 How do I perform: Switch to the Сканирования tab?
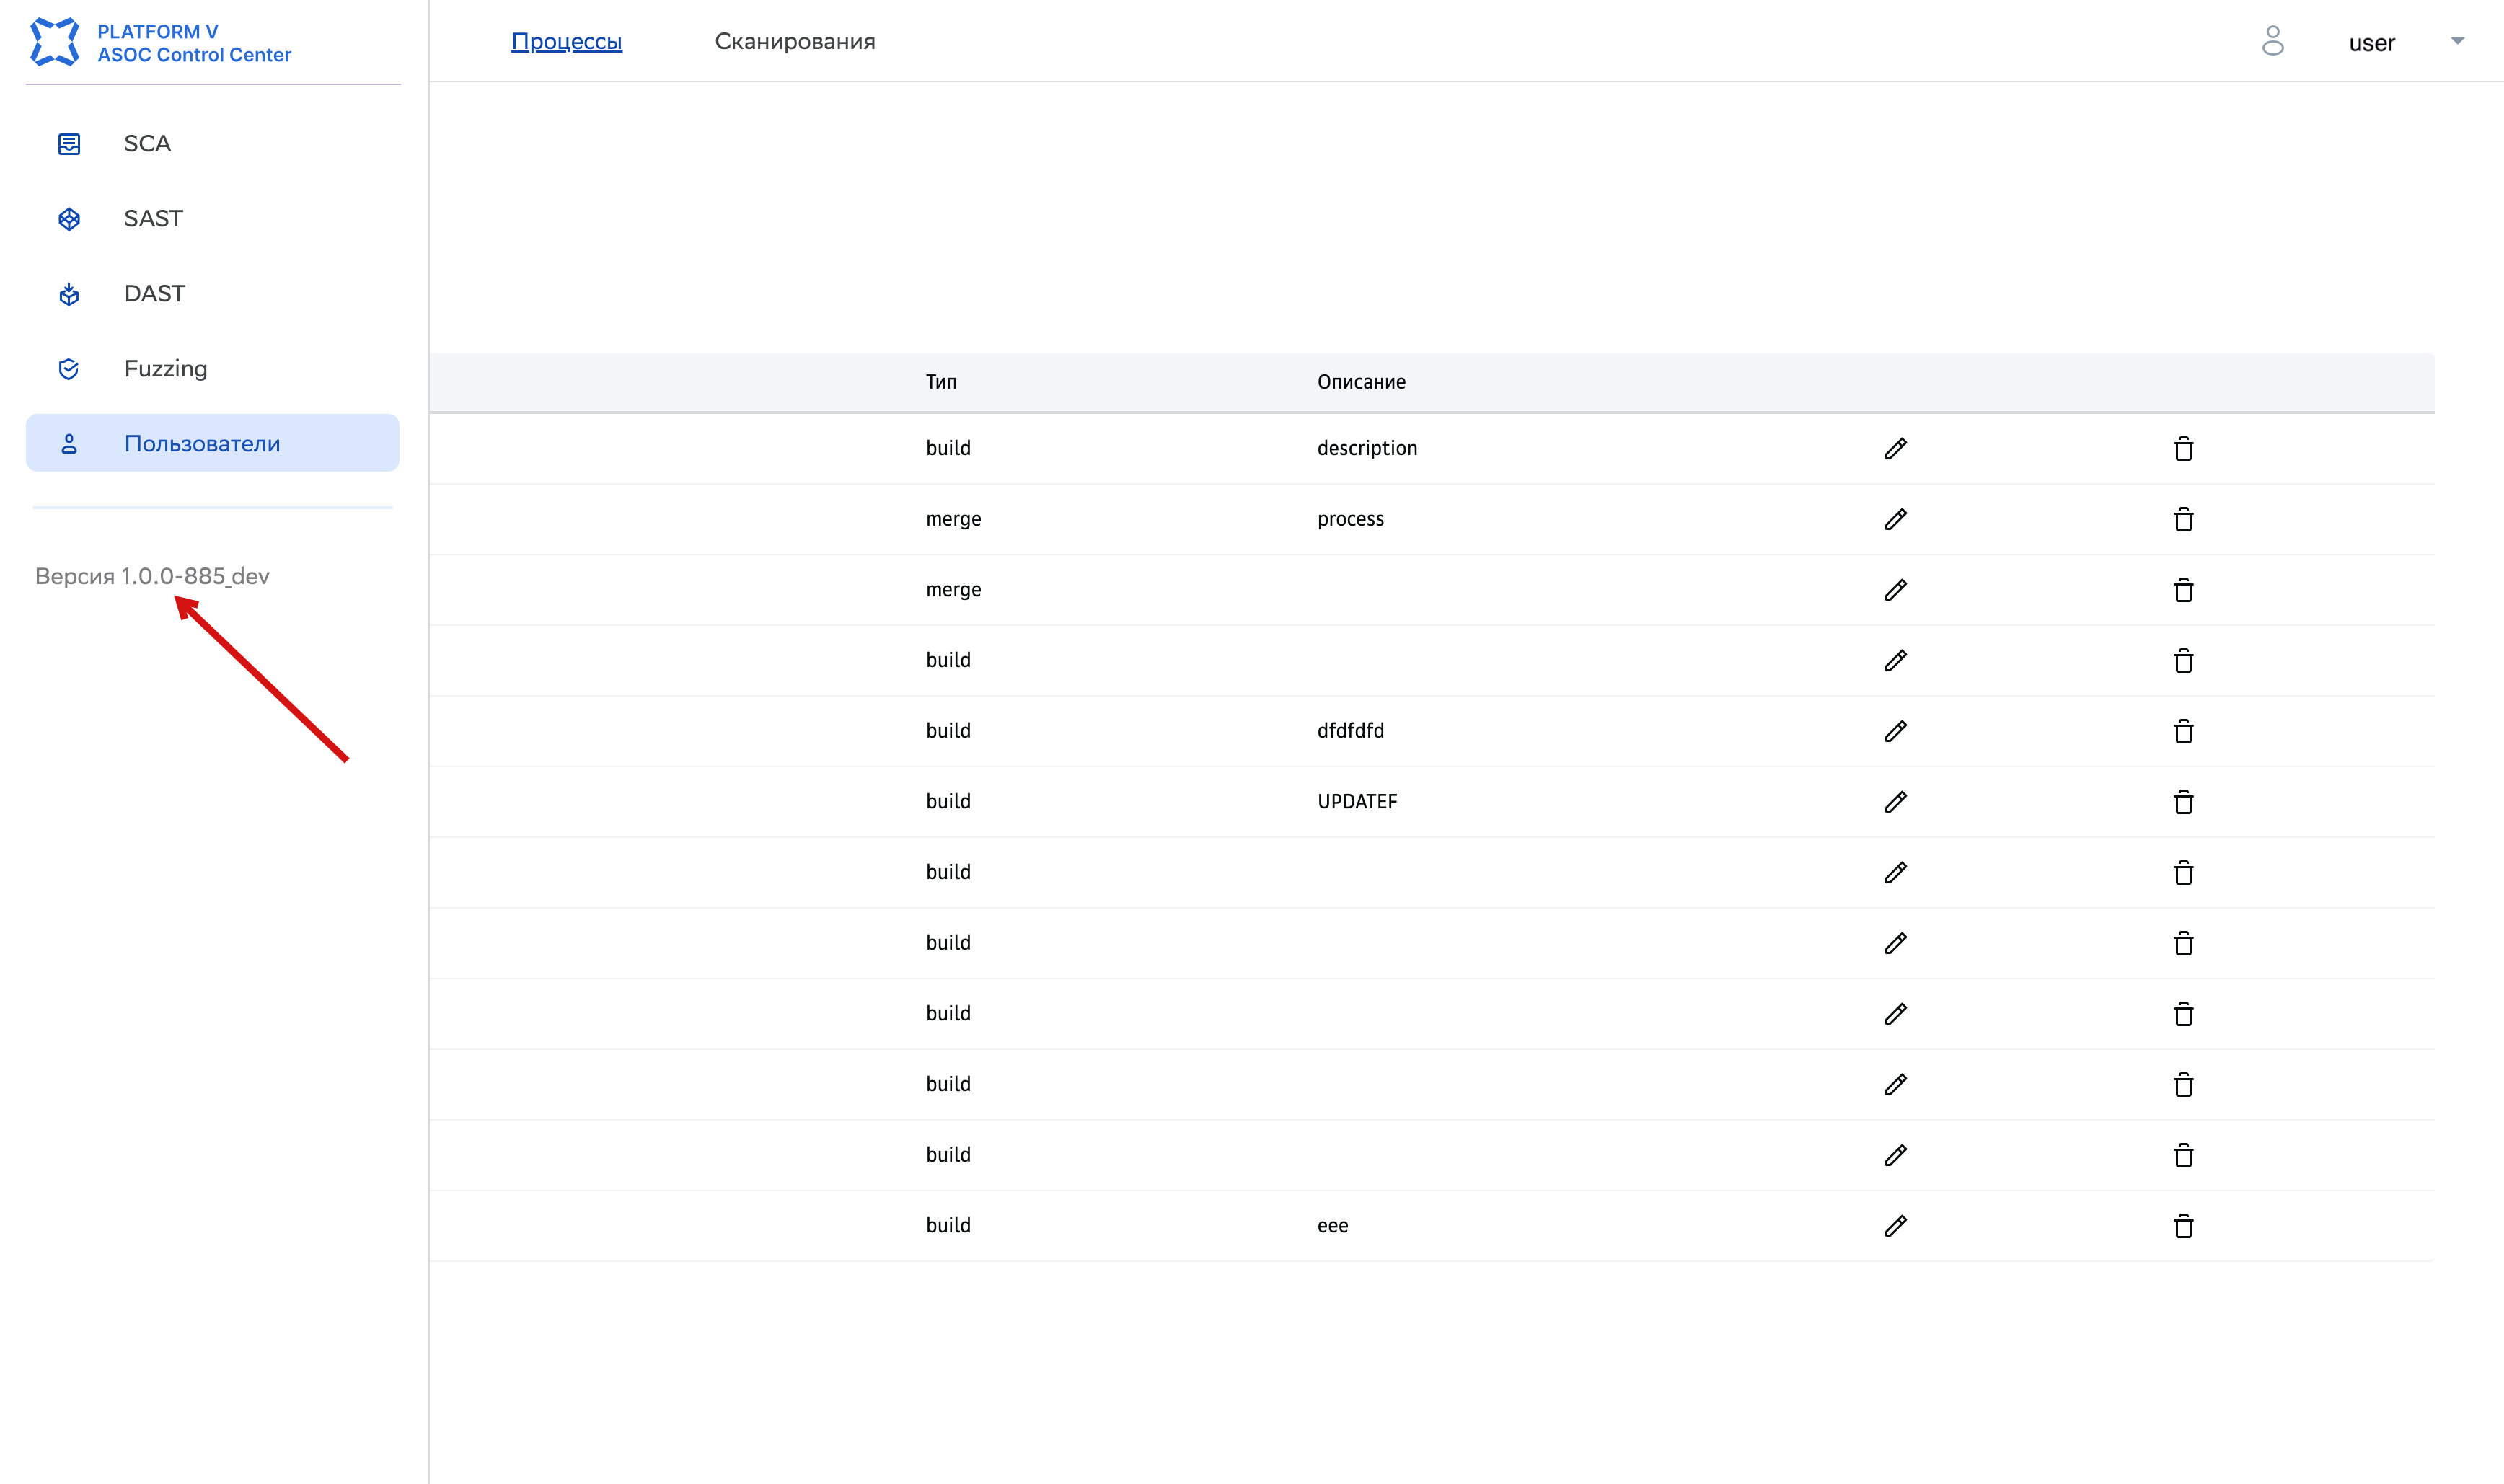tap(795, 41)
